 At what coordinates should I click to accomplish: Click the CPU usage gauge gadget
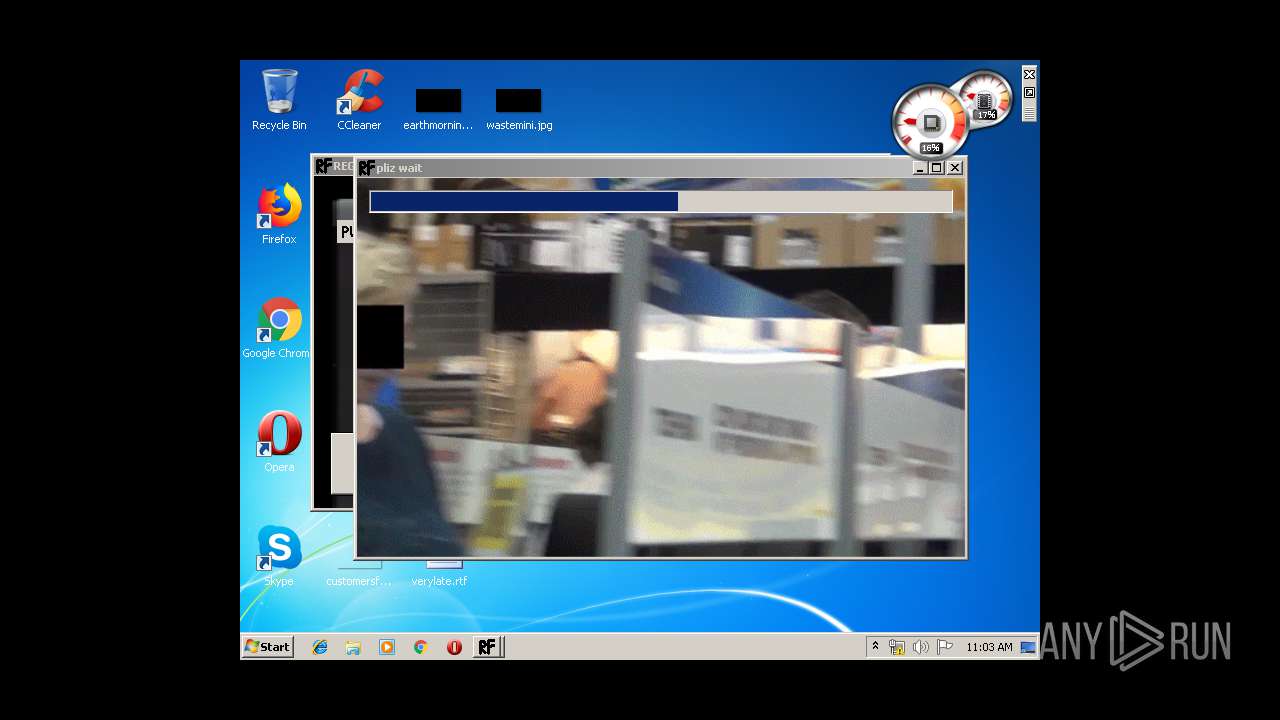[x=930, y=121]
